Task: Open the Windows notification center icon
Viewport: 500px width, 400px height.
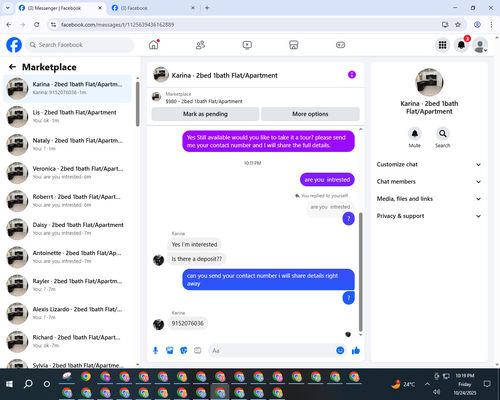Action: click(x=487, y=384)
